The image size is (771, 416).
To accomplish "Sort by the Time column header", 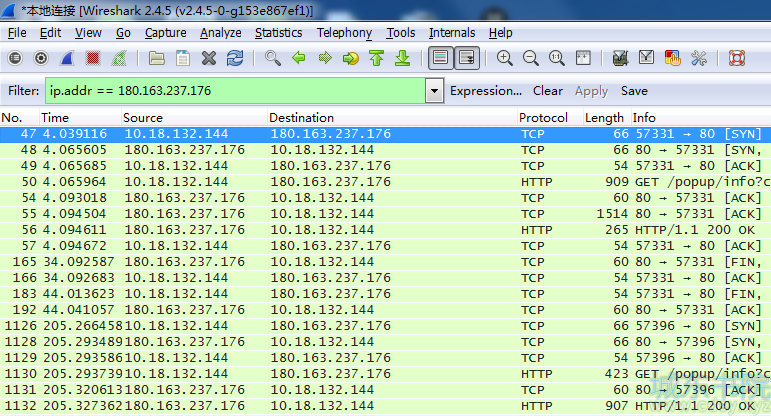I will pos(80,118).
